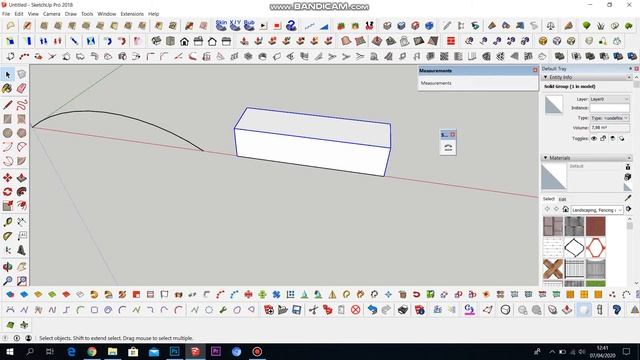Screen dimensions: 640x360
Task: Toggle cast shadows icon
Action: click(x=622, y=138)
